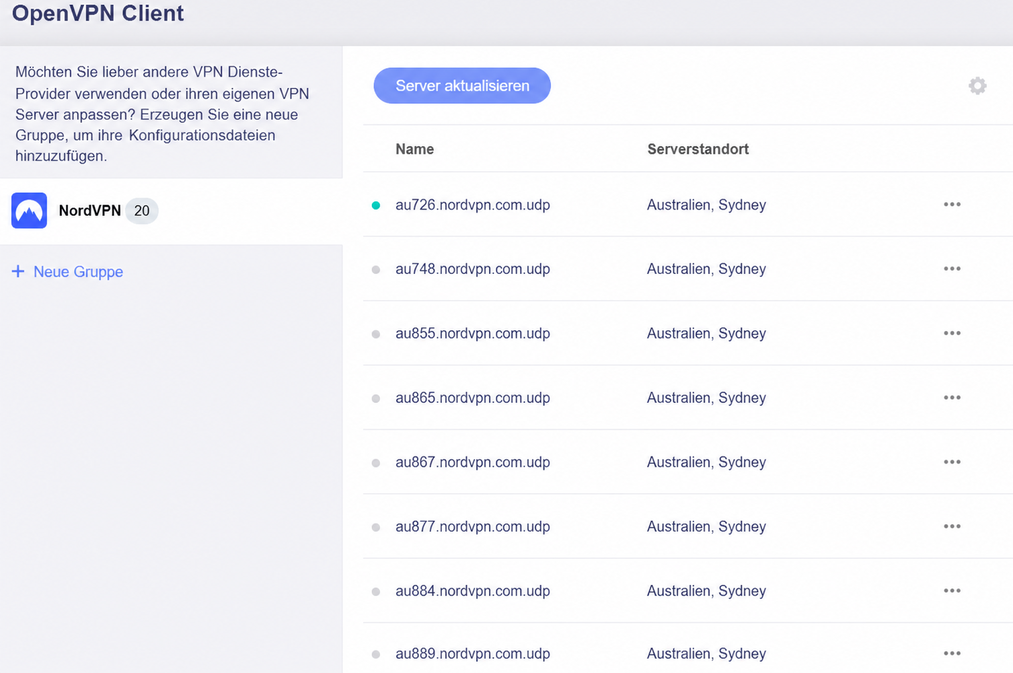1013x673 pixels.
Task: Select server au884.nordvpn.com.udp
Action: coord(473,591)
